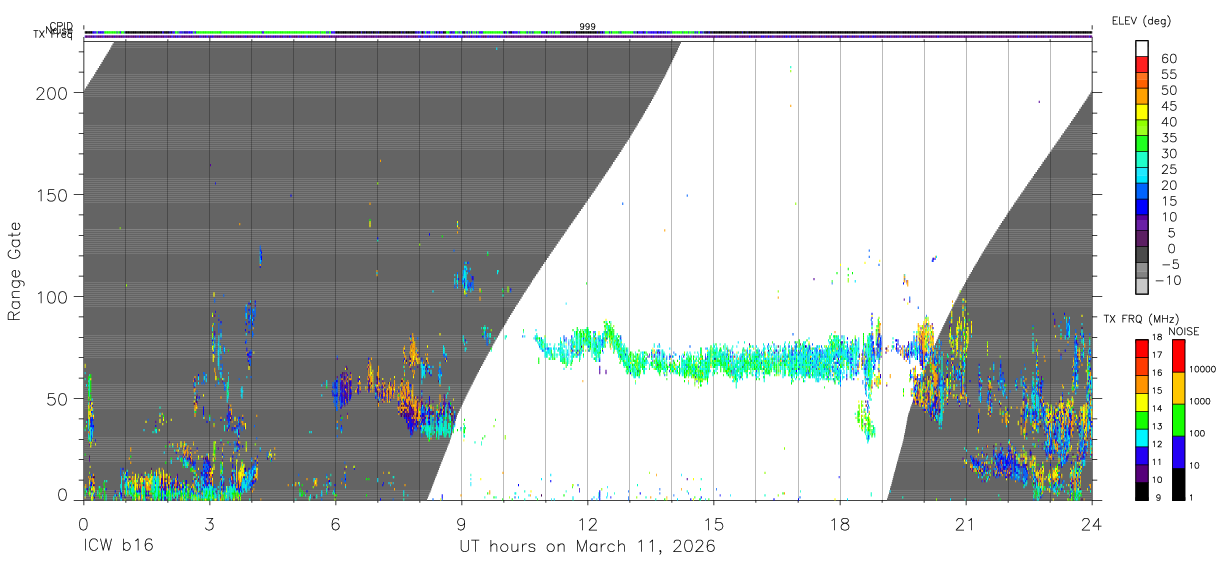The image size is (1228, 567).
Task: Click the "30" elevation colorbar label
Action: coord(1168,154)
